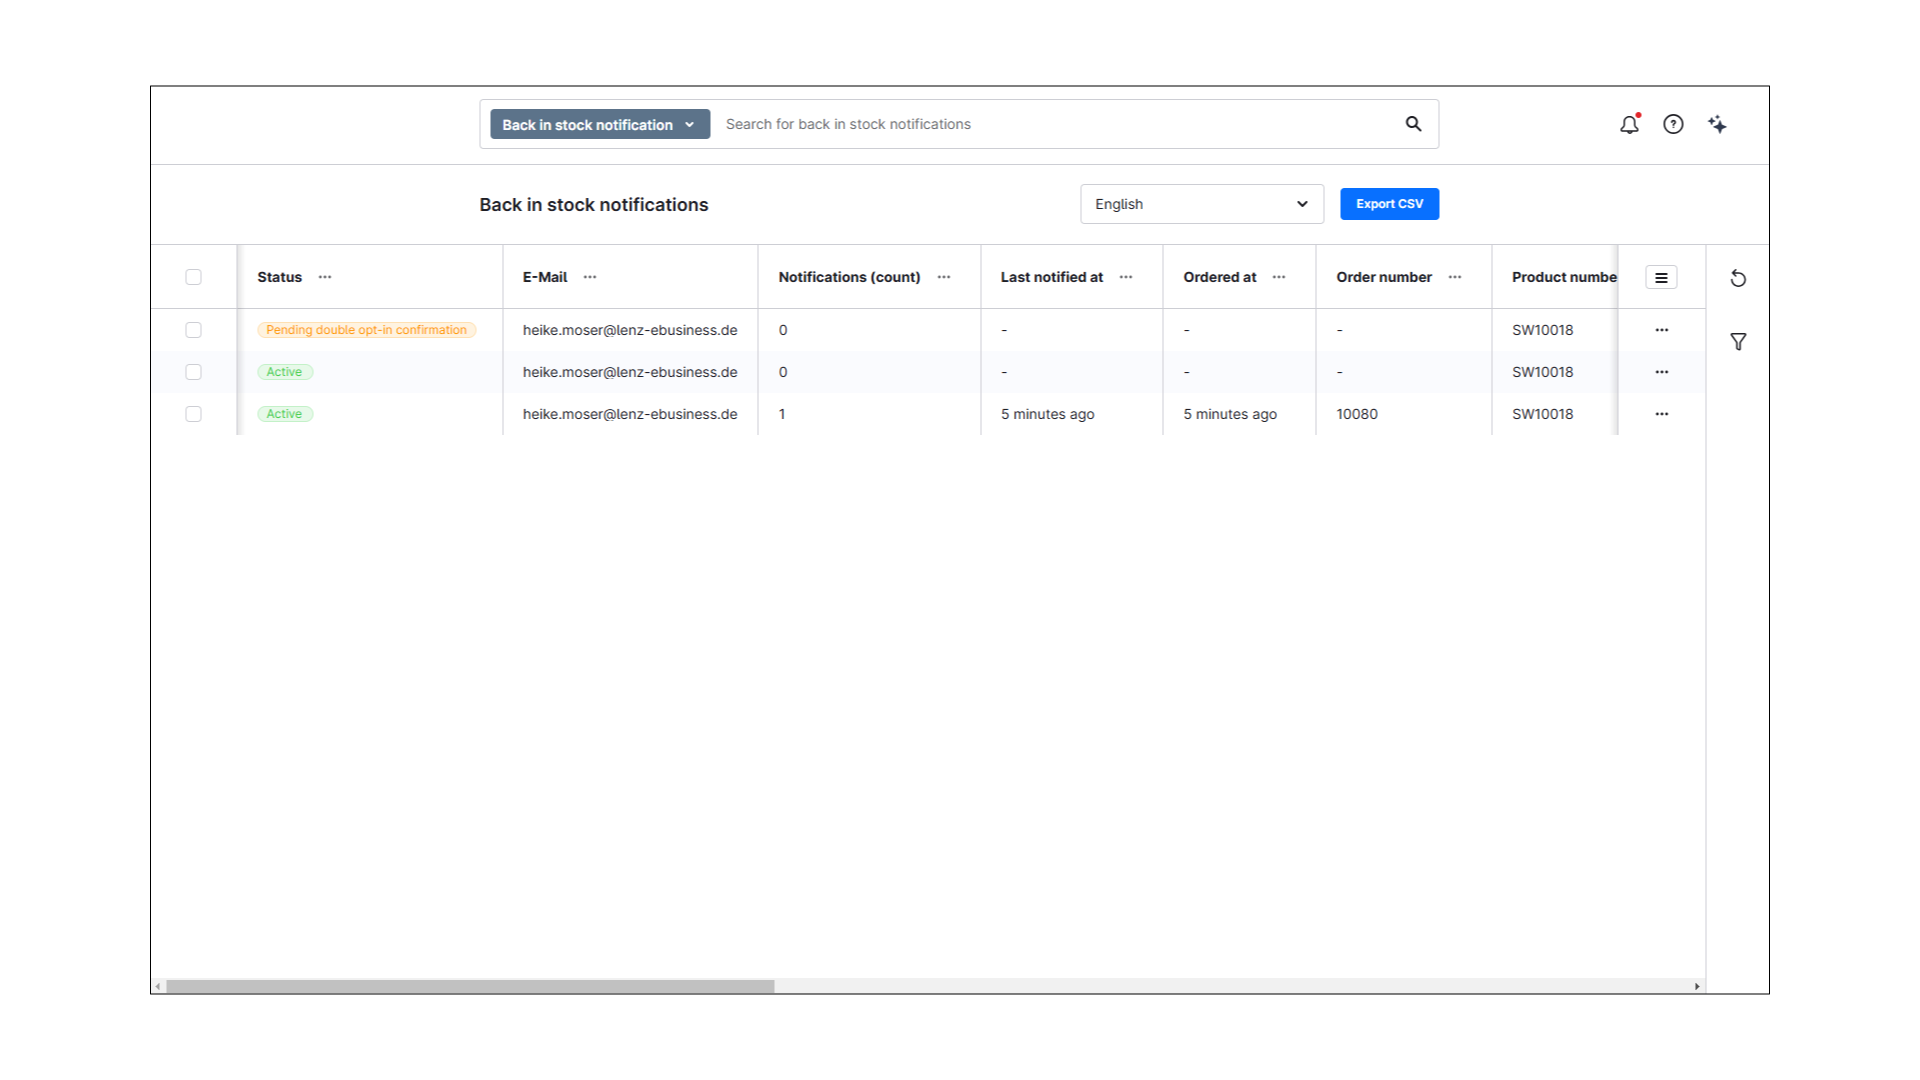
Task: Open the search with the magnifier icon
Action: coord(1413,124)
